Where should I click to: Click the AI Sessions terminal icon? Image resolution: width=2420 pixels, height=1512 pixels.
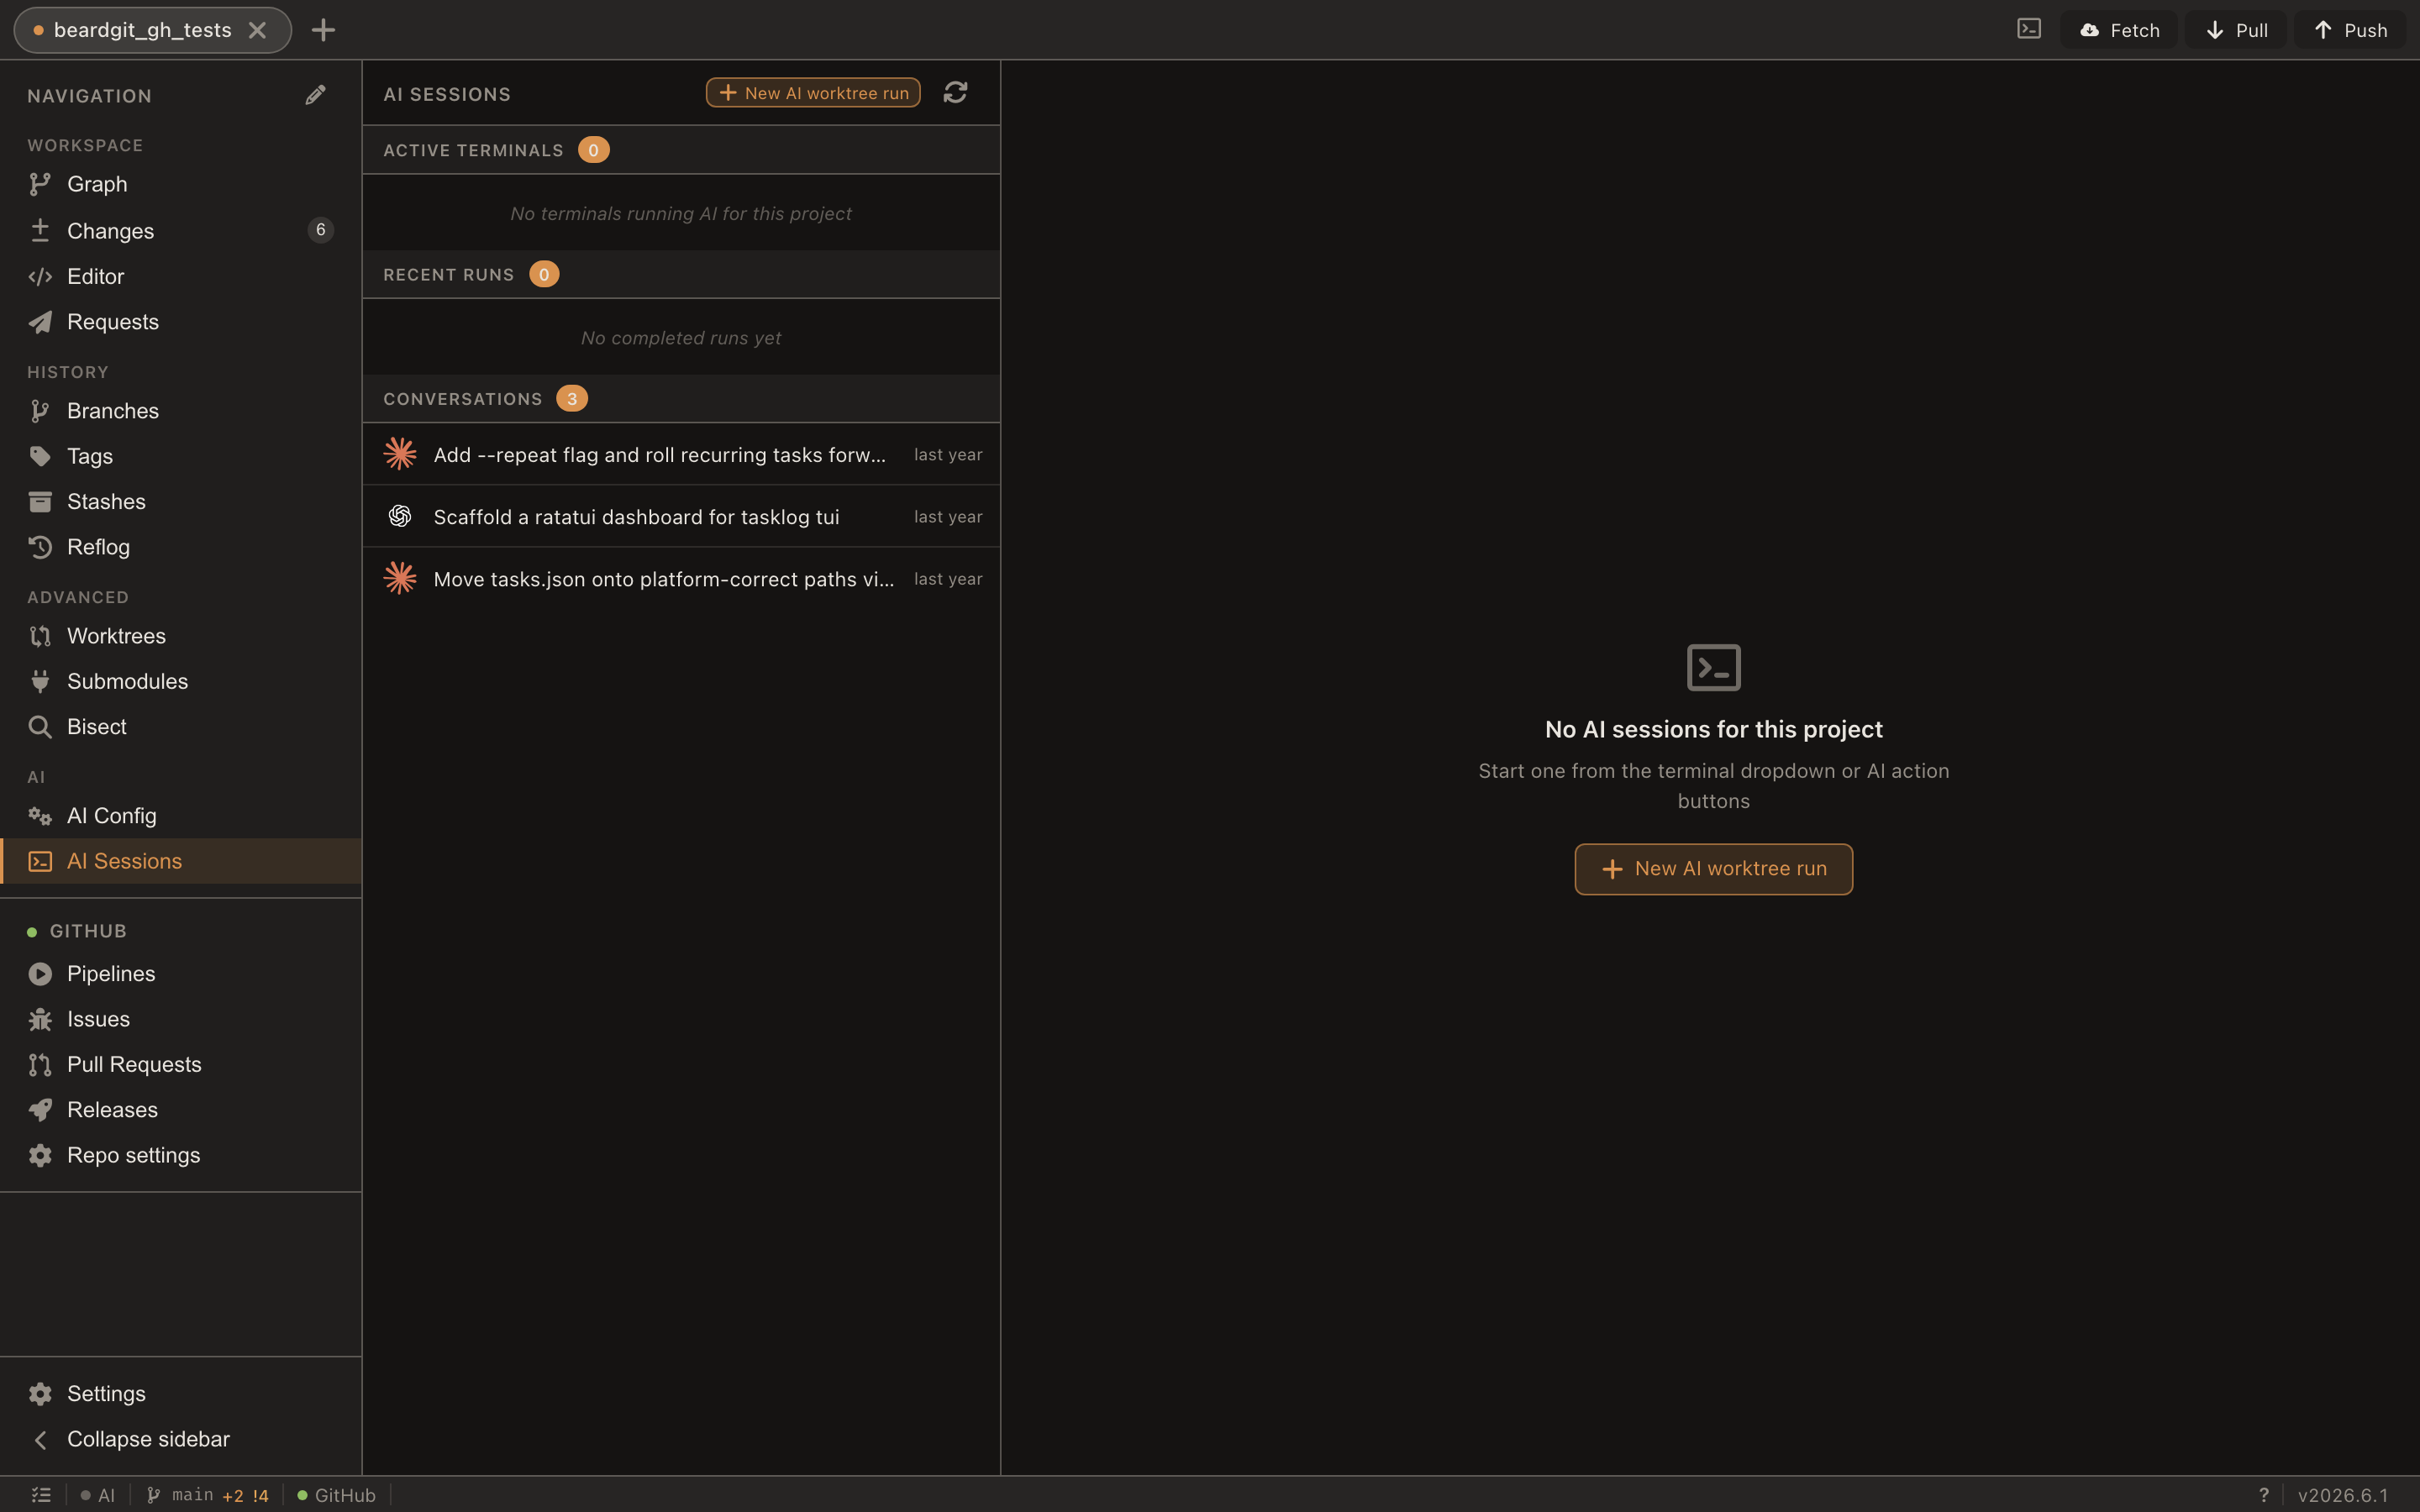40,861
